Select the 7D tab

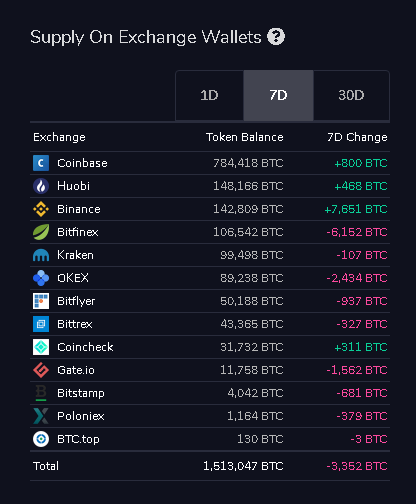pos(278,95)
